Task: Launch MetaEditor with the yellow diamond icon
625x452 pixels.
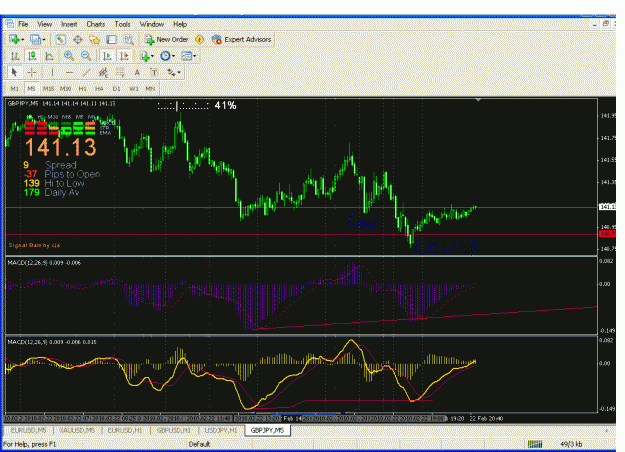Action: [x=199, y=39]
